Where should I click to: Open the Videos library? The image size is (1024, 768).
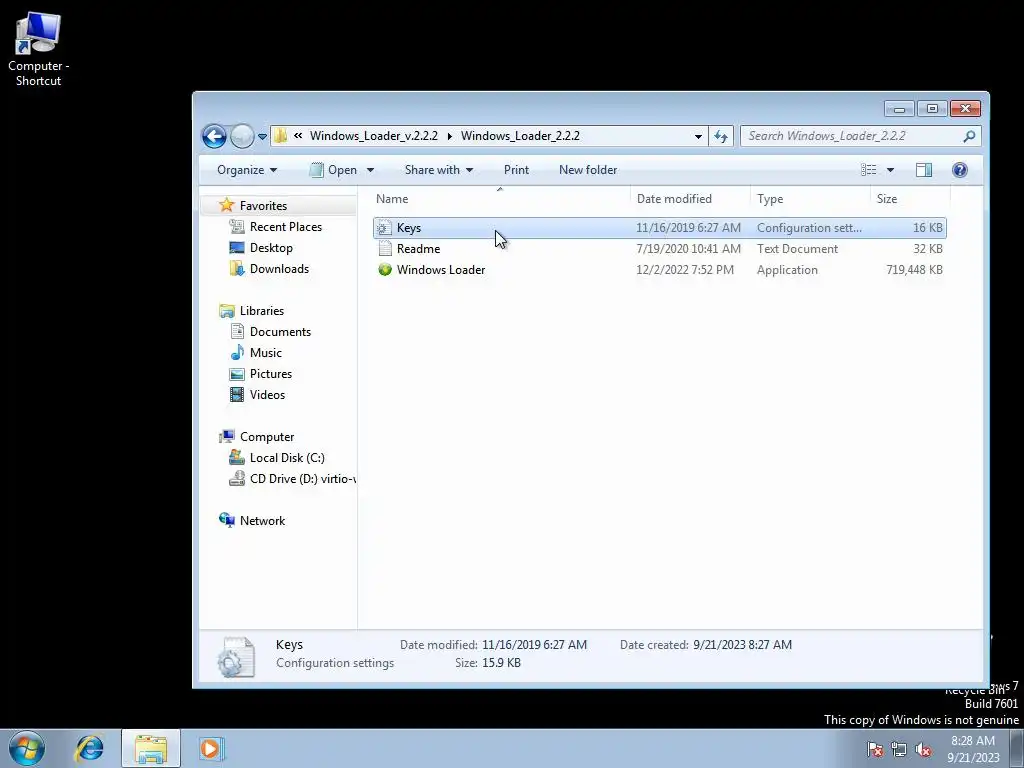[x=267, y=394]
